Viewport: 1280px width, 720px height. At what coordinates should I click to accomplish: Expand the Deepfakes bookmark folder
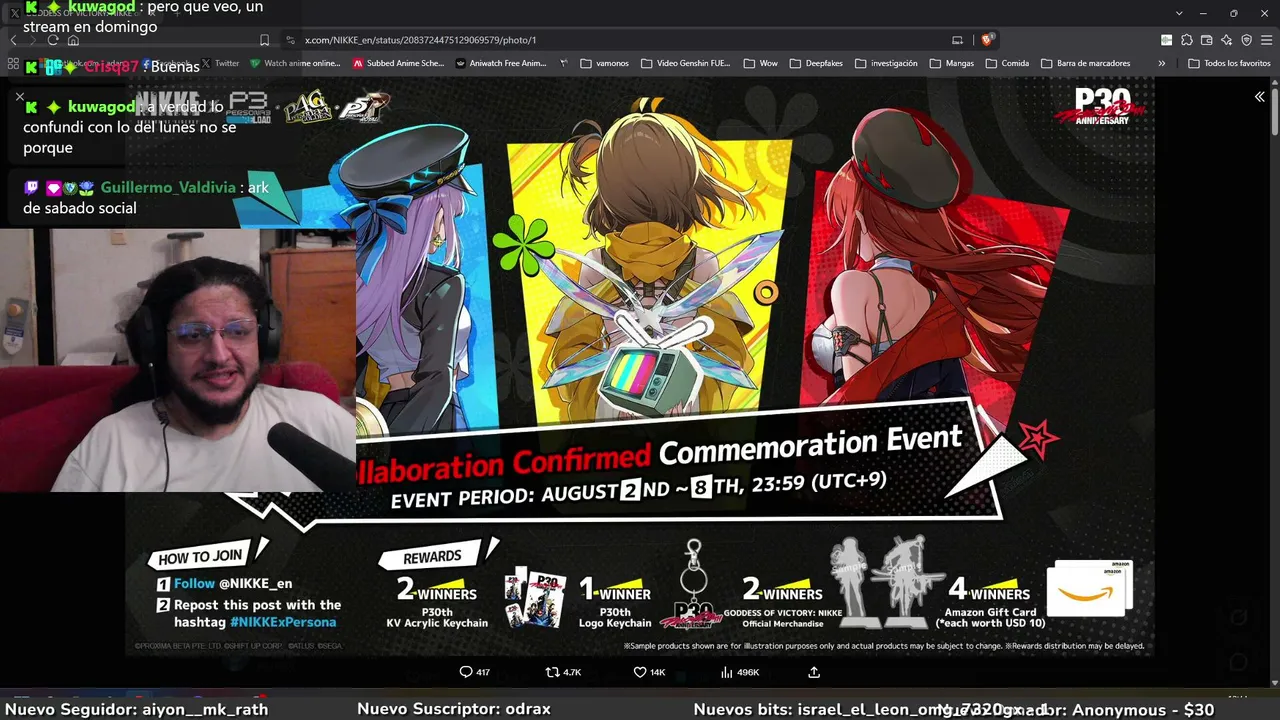(814, 63)
